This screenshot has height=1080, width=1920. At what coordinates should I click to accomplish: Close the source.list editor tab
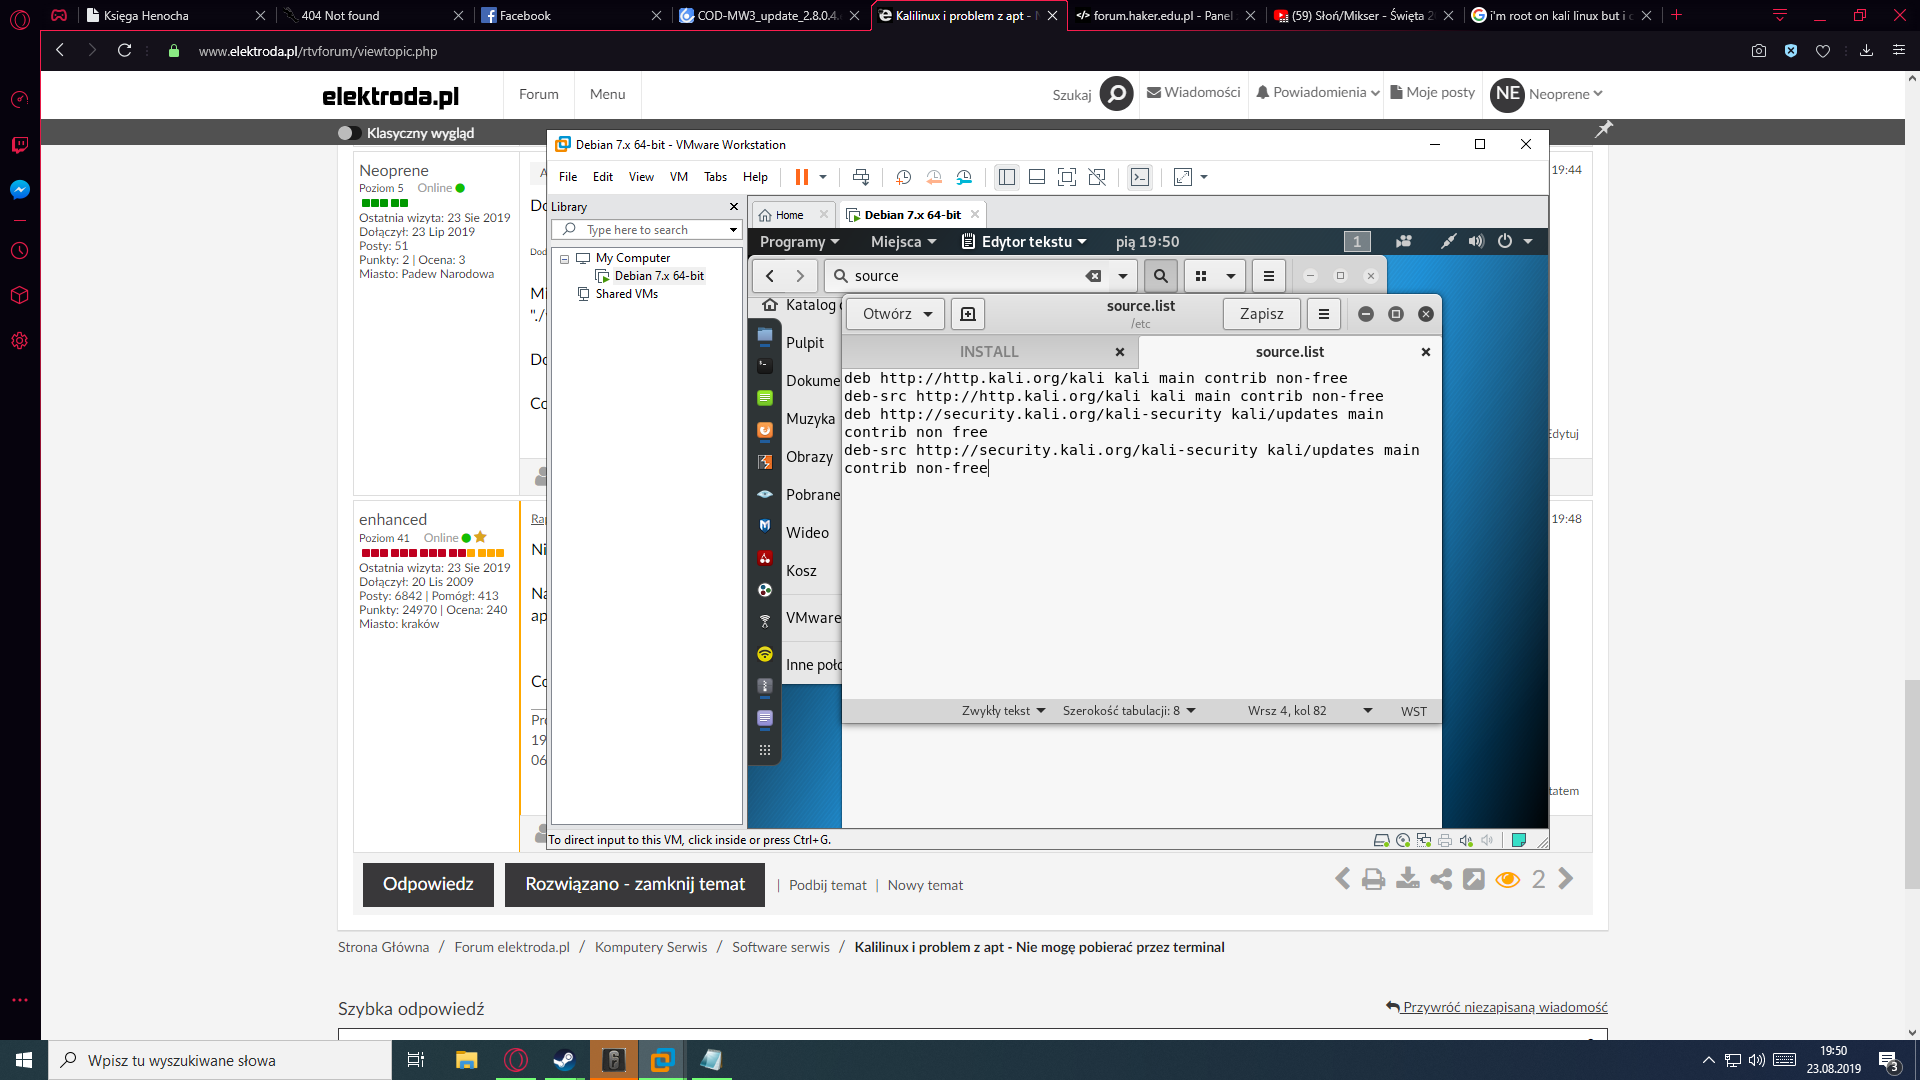[x=1426, y=352]
